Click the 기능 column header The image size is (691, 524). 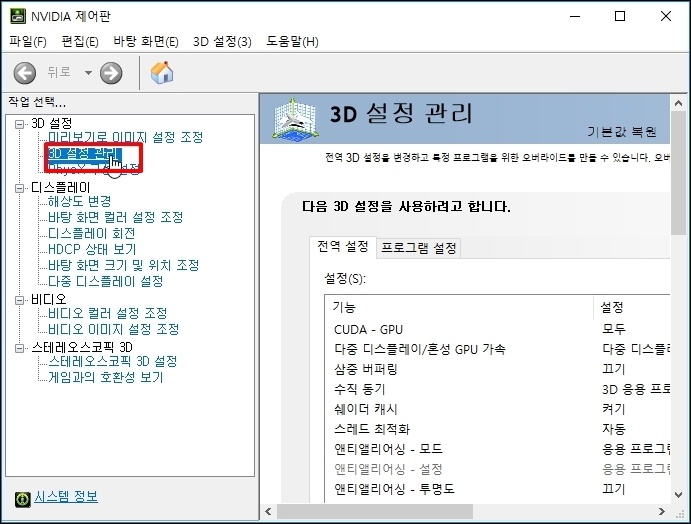459,307
